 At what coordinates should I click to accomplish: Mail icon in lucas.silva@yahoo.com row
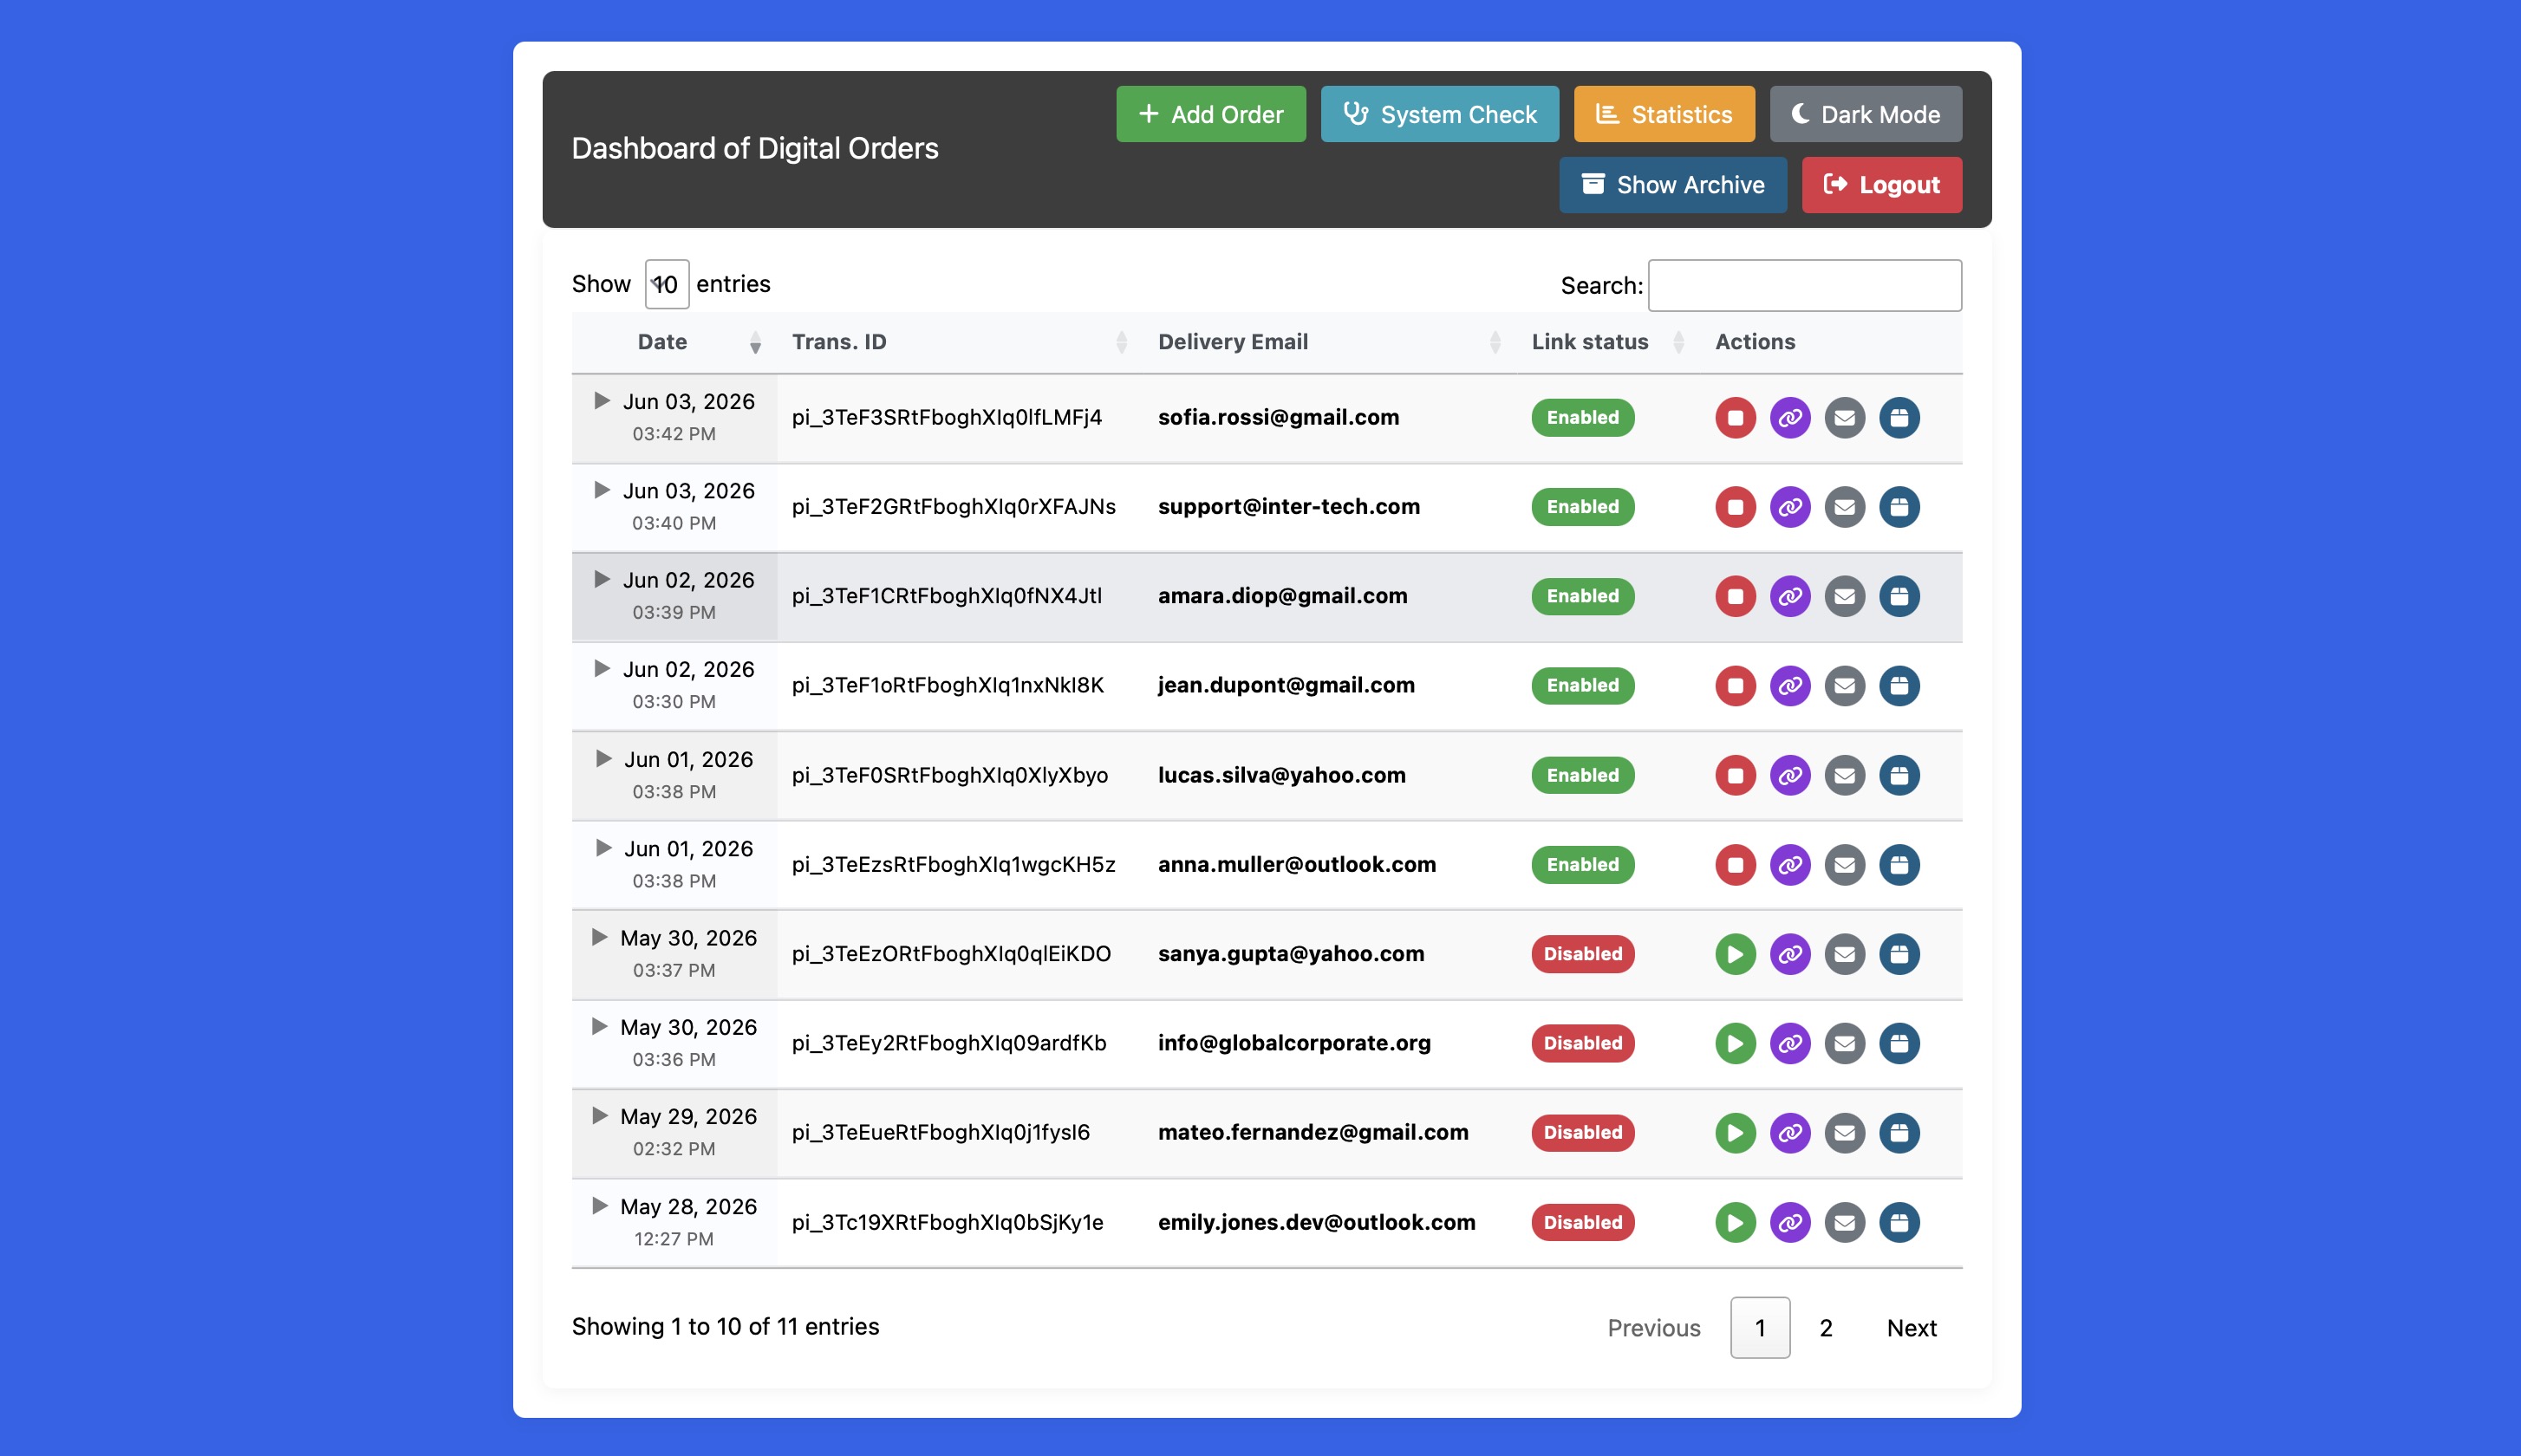(1844, 775)
